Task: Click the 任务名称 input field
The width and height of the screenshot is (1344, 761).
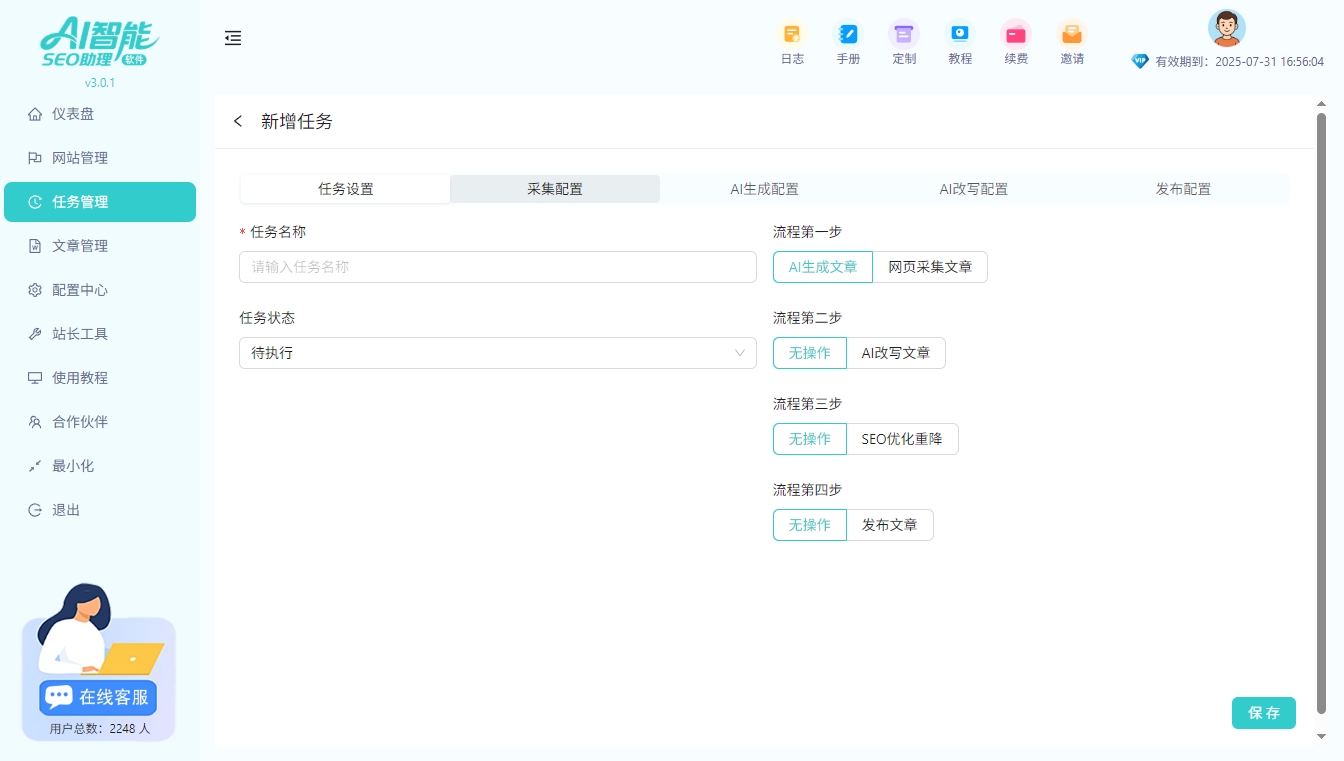Action: tap(497, 266)
